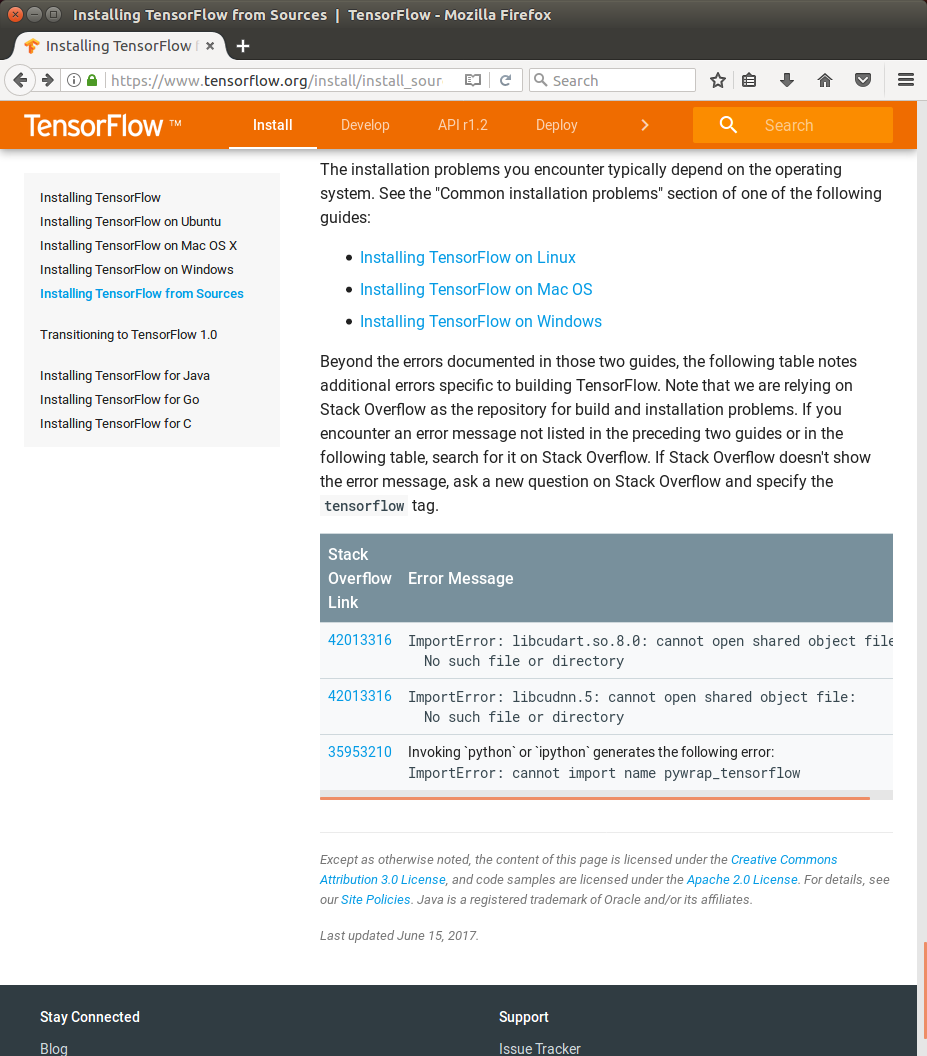Image resolution: width=927 pixels, height=1056 pixels.
Task: Open Site Policies link
Action: click(x=375, y=900)
